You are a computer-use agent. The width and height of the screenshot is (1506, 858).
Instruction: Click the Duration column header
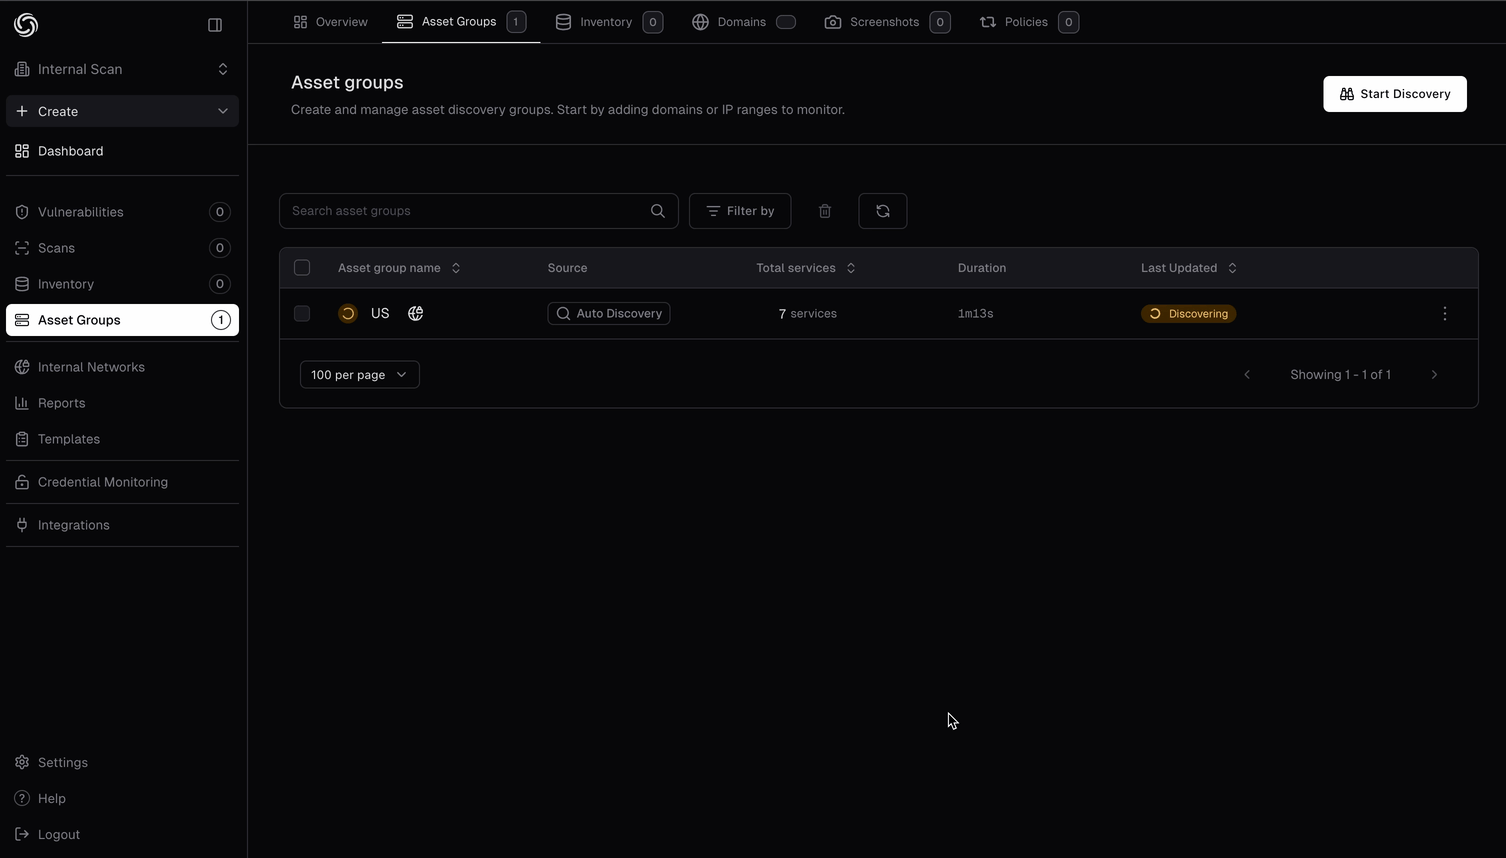click(982, 268)
